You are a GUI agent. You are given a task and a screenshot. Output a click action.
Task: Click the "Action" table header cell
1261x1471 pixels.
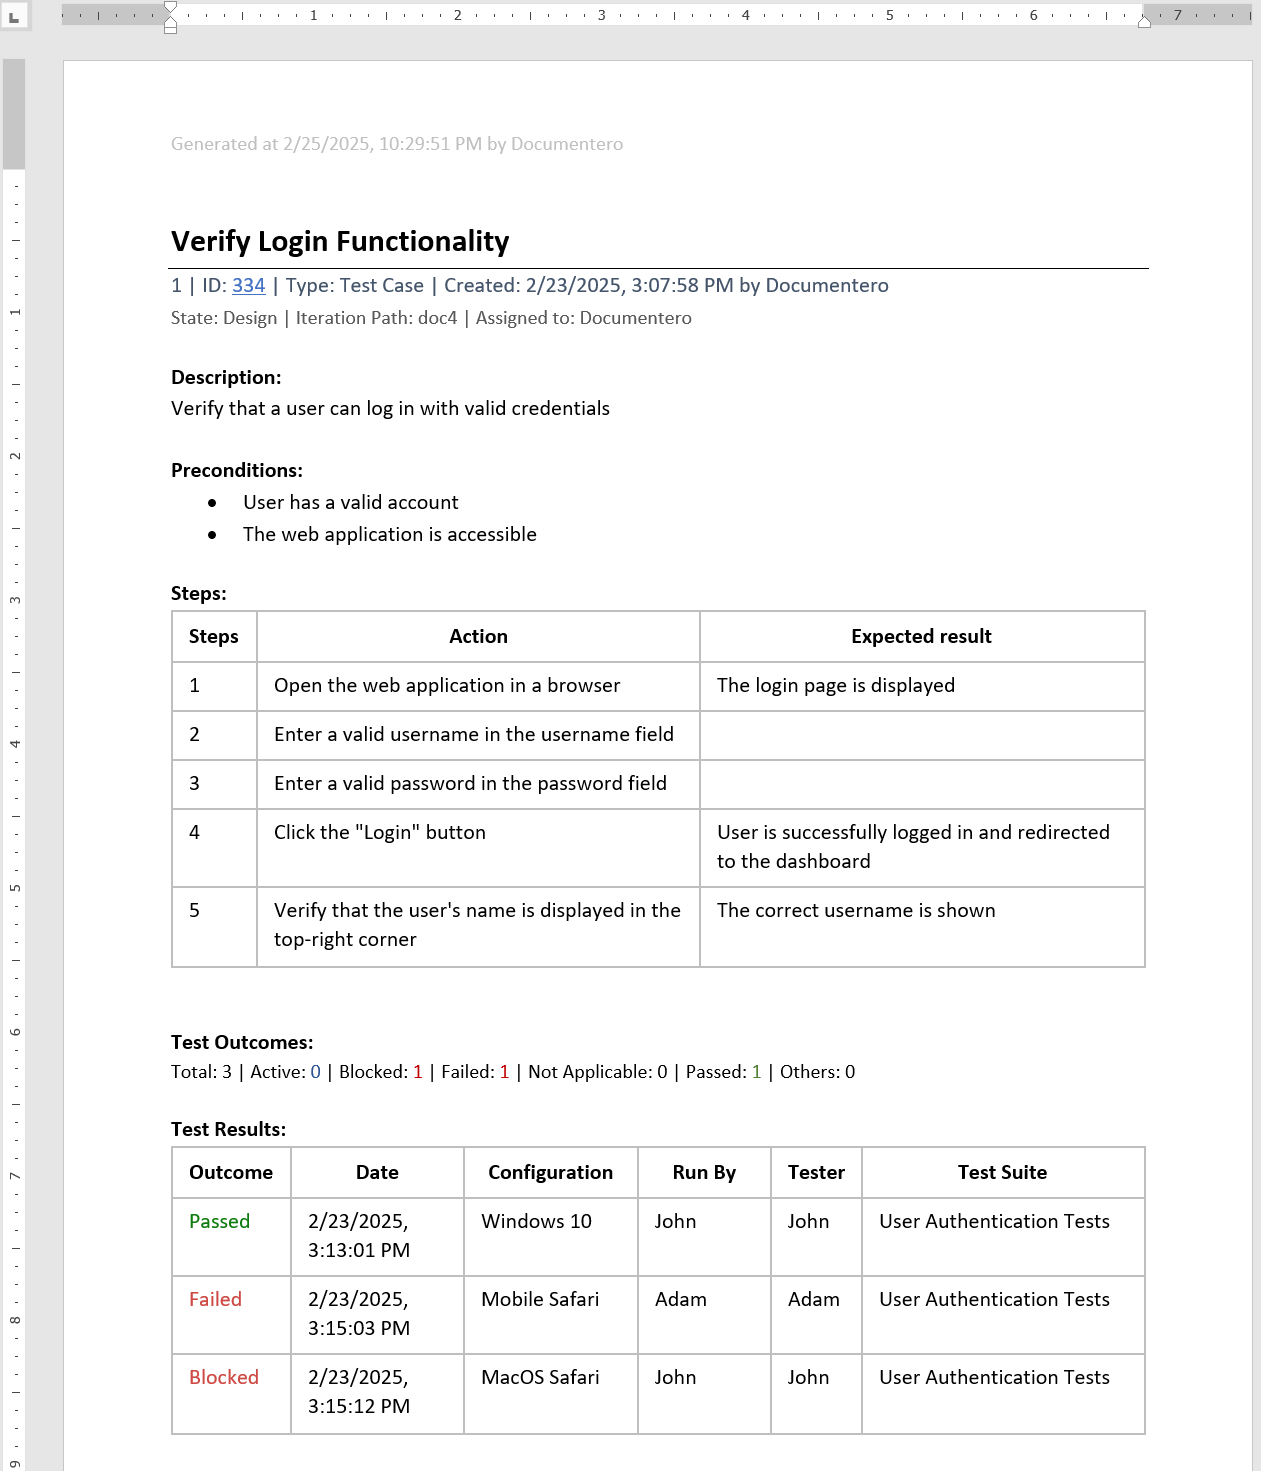click(x=478, y=636)
